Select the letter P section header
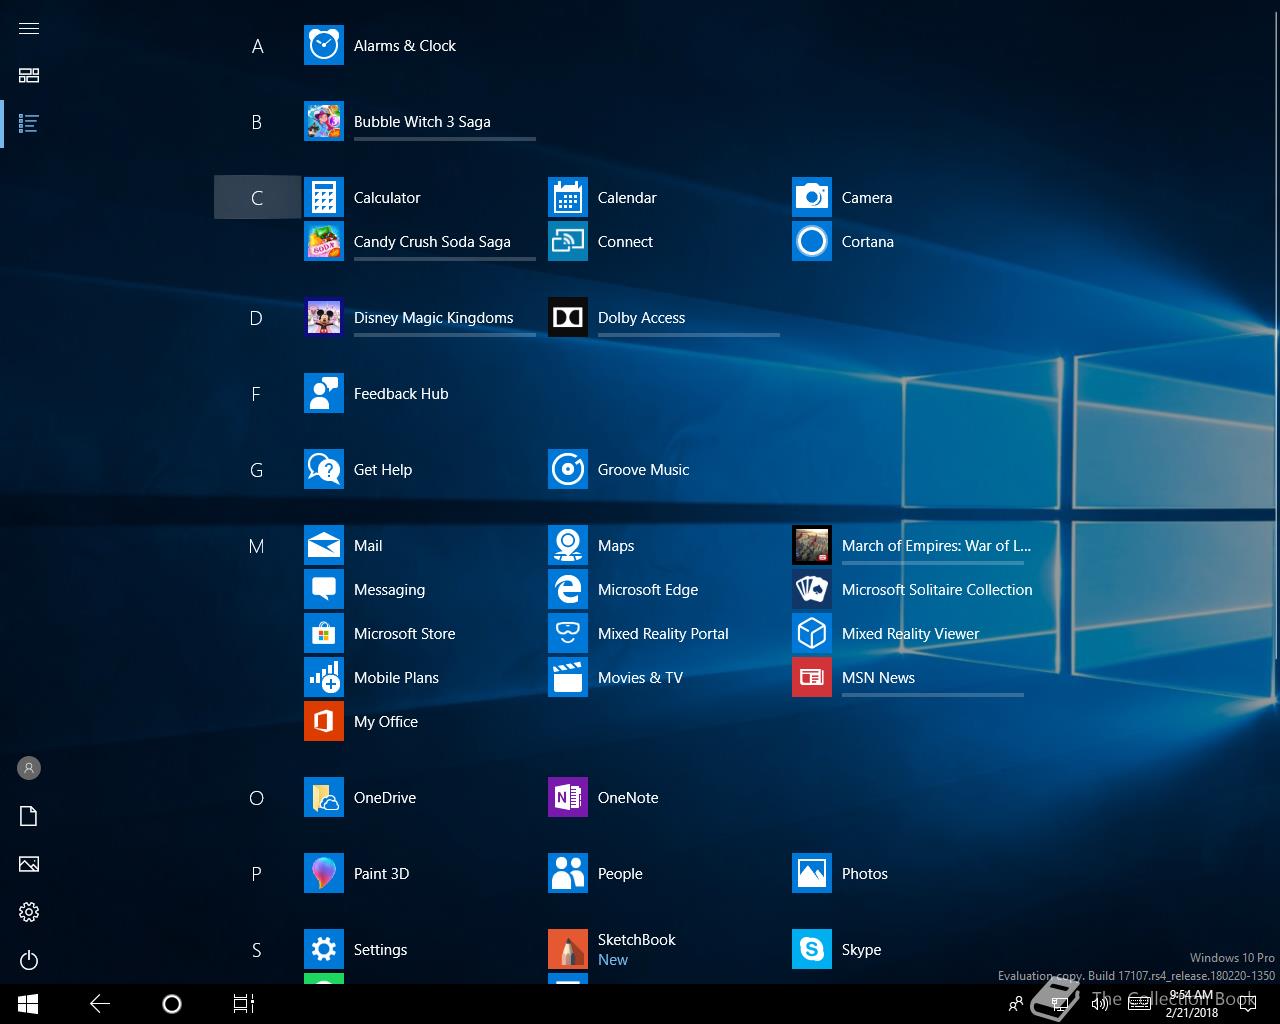Image resolution: width=1280 pixels, height=1024 pixels. pyautogui.click(x=257, y=874)
